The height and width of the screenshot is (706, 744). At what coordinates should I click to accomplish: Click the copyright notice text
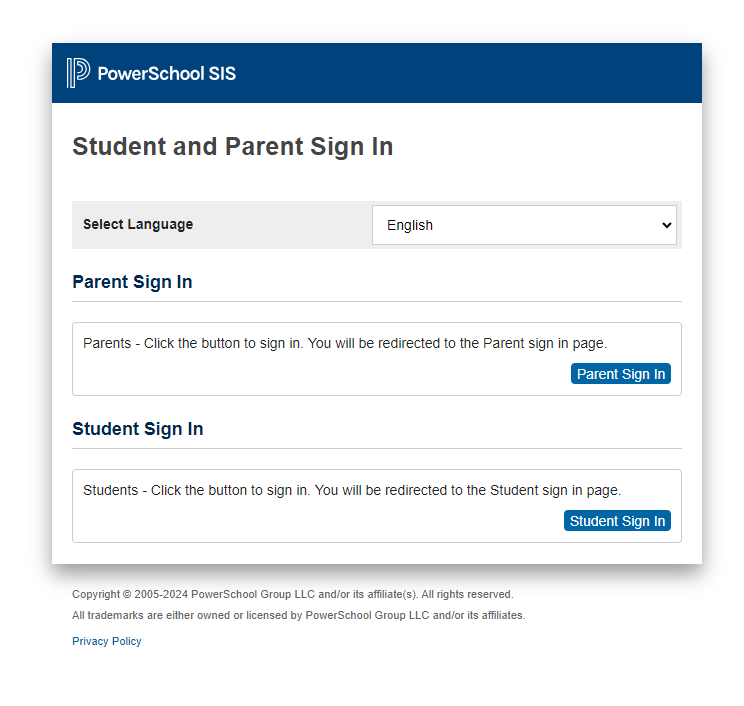292,594
